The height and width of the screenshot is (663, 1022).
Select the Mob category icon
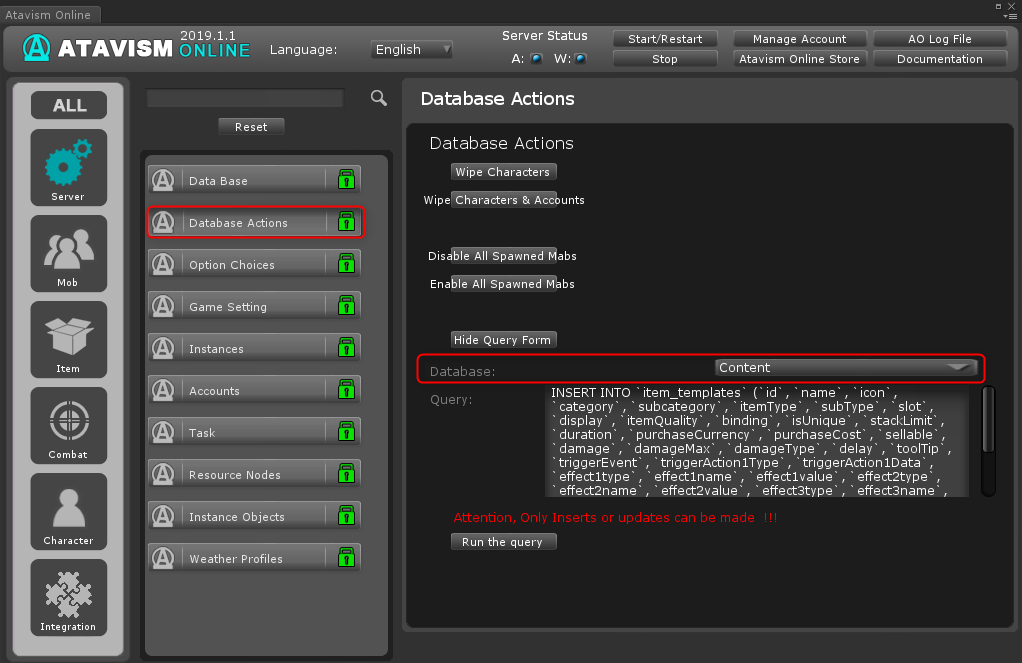pyautogui.click(x=69, y=251)
